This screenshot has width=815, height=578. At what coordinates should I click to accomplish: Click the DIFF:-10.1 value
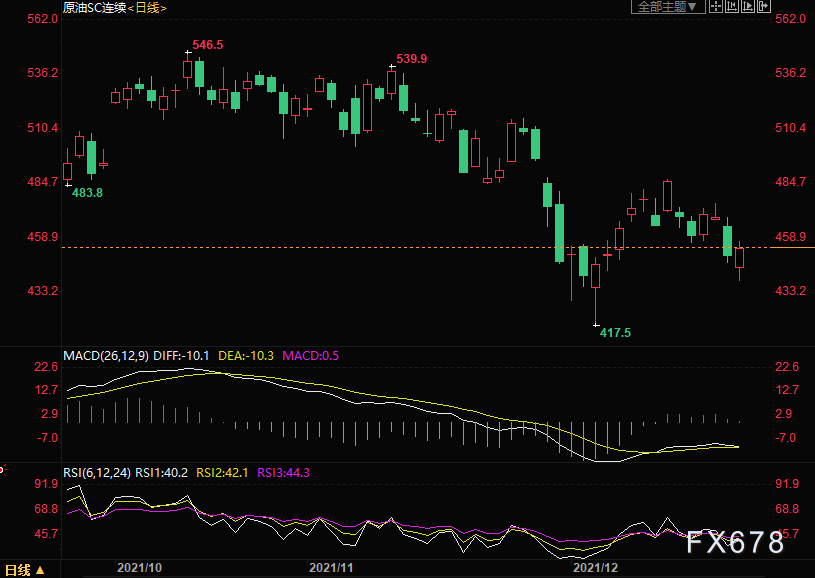181,356
